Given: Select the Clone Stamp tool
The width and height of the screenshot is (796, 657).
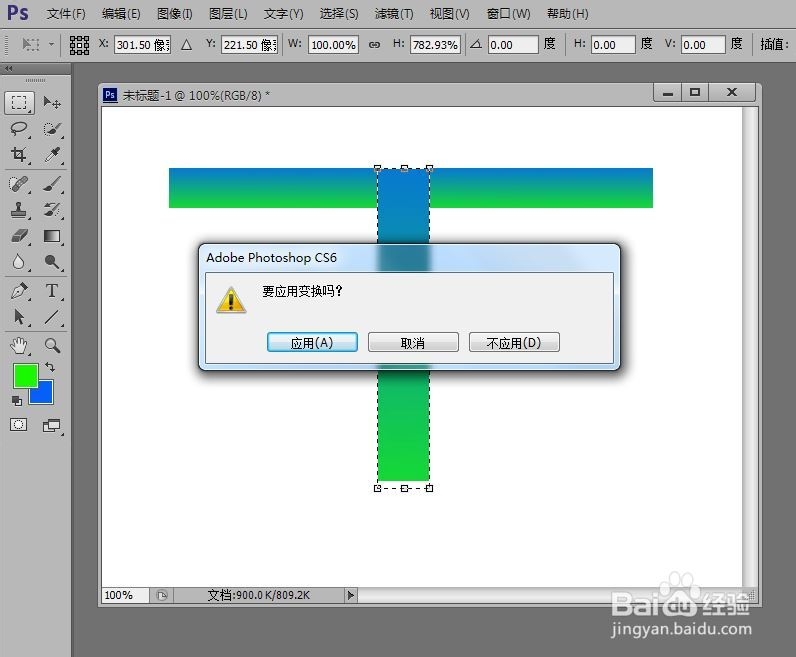Looking at the screenshot, I should click(19, 210).
